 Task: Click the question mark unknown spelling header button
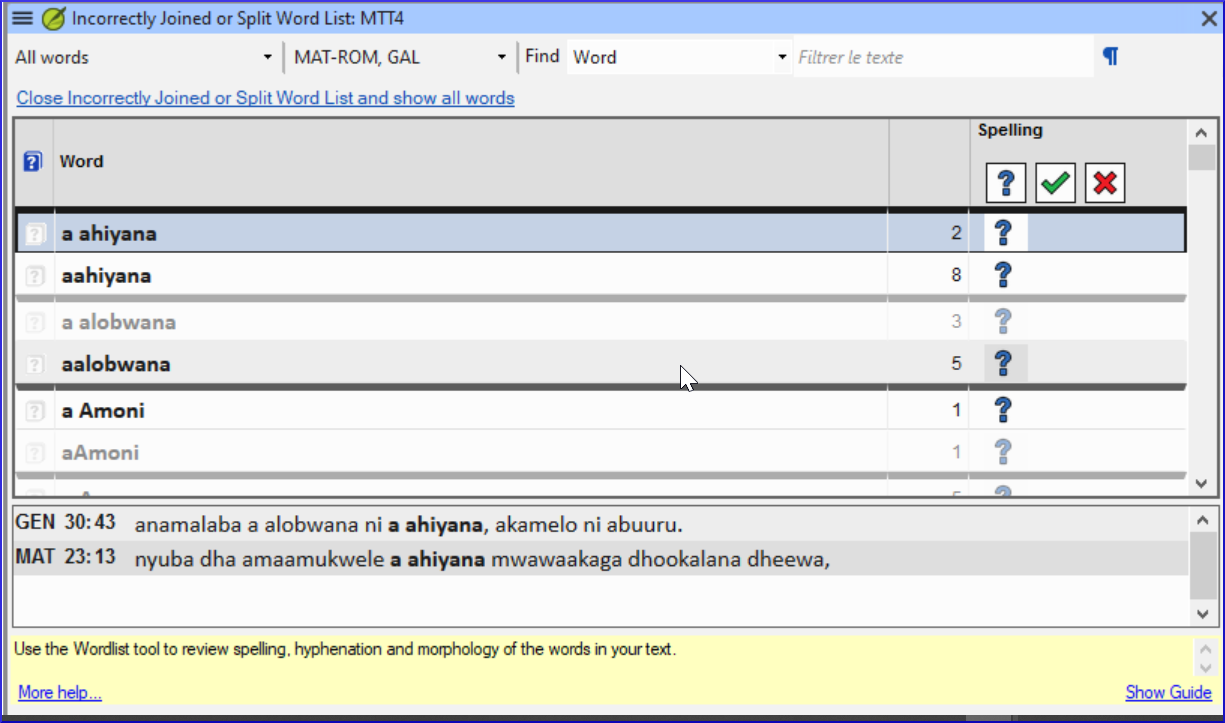(x=1006, y=183)
